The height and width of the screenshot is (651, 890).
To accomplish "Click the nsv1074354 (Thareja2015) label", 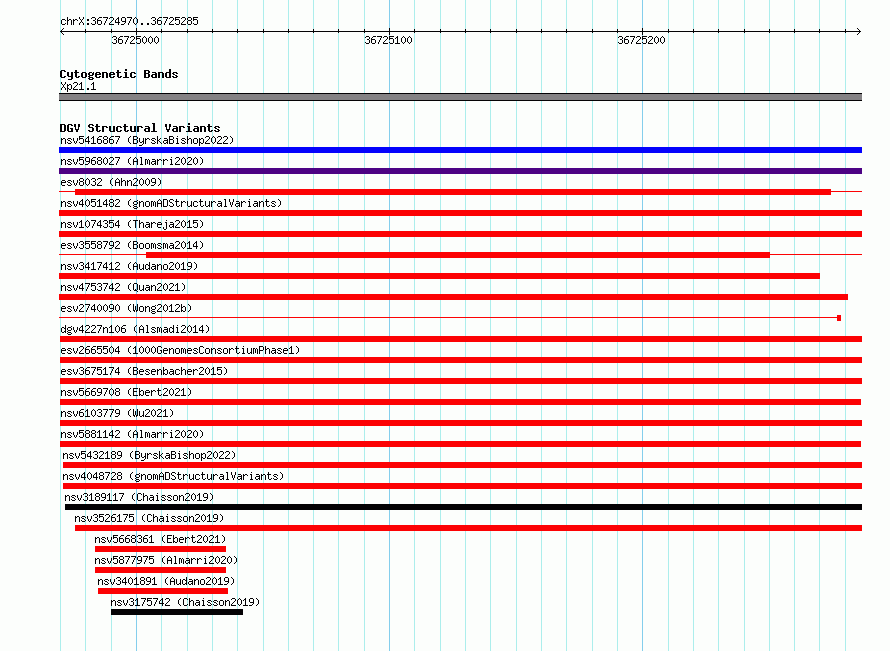I will [x=132, y=224].
